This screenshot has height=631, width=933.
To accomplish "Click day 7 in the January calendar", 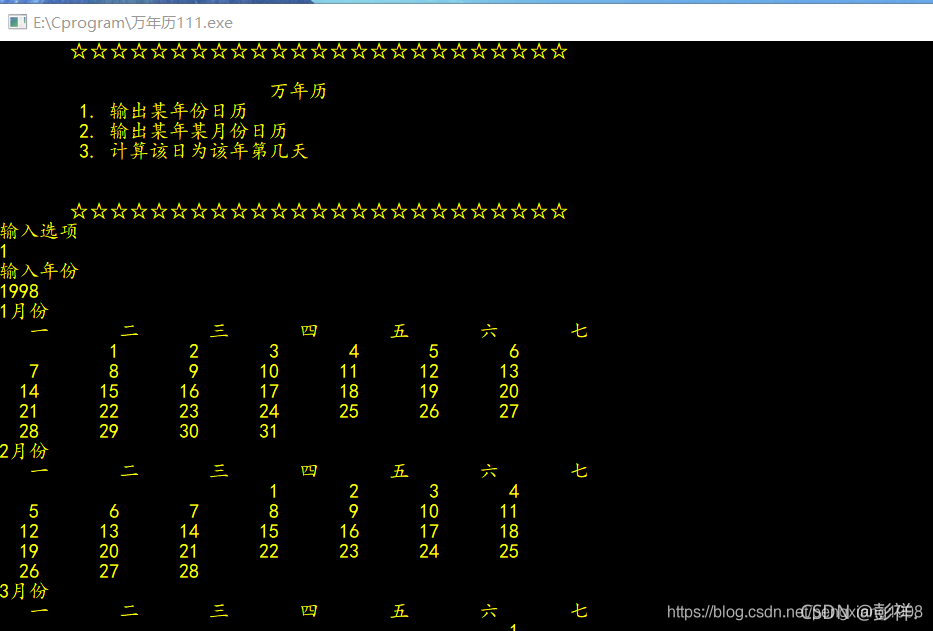I will click(34, 371).
